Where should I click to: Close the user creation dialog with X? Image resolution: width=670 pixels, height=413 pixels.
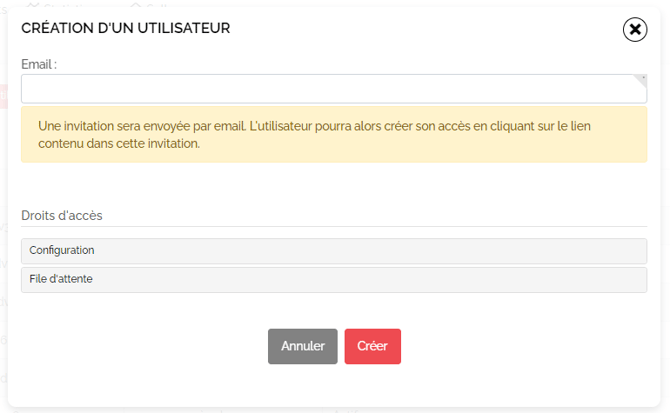coord(635,29)
